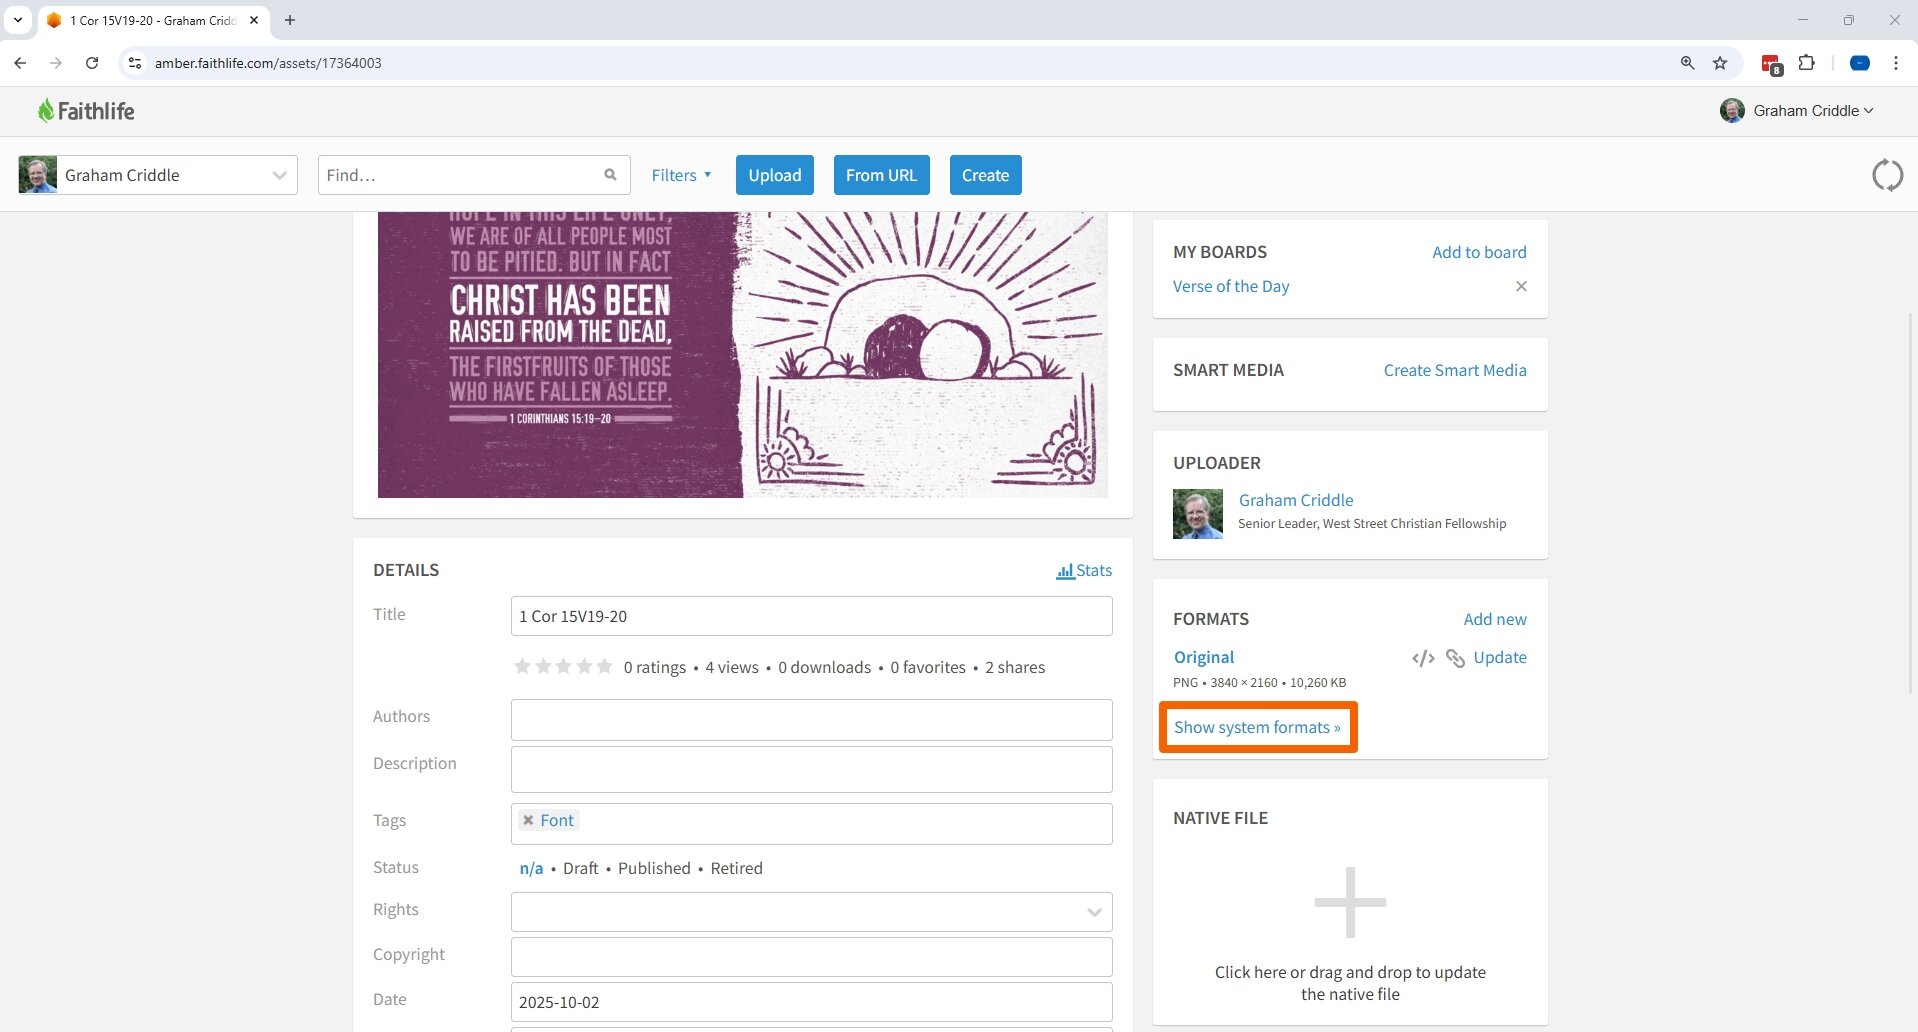
Task: Click the native file drop area text
Action: click(x=1350, y=983)
